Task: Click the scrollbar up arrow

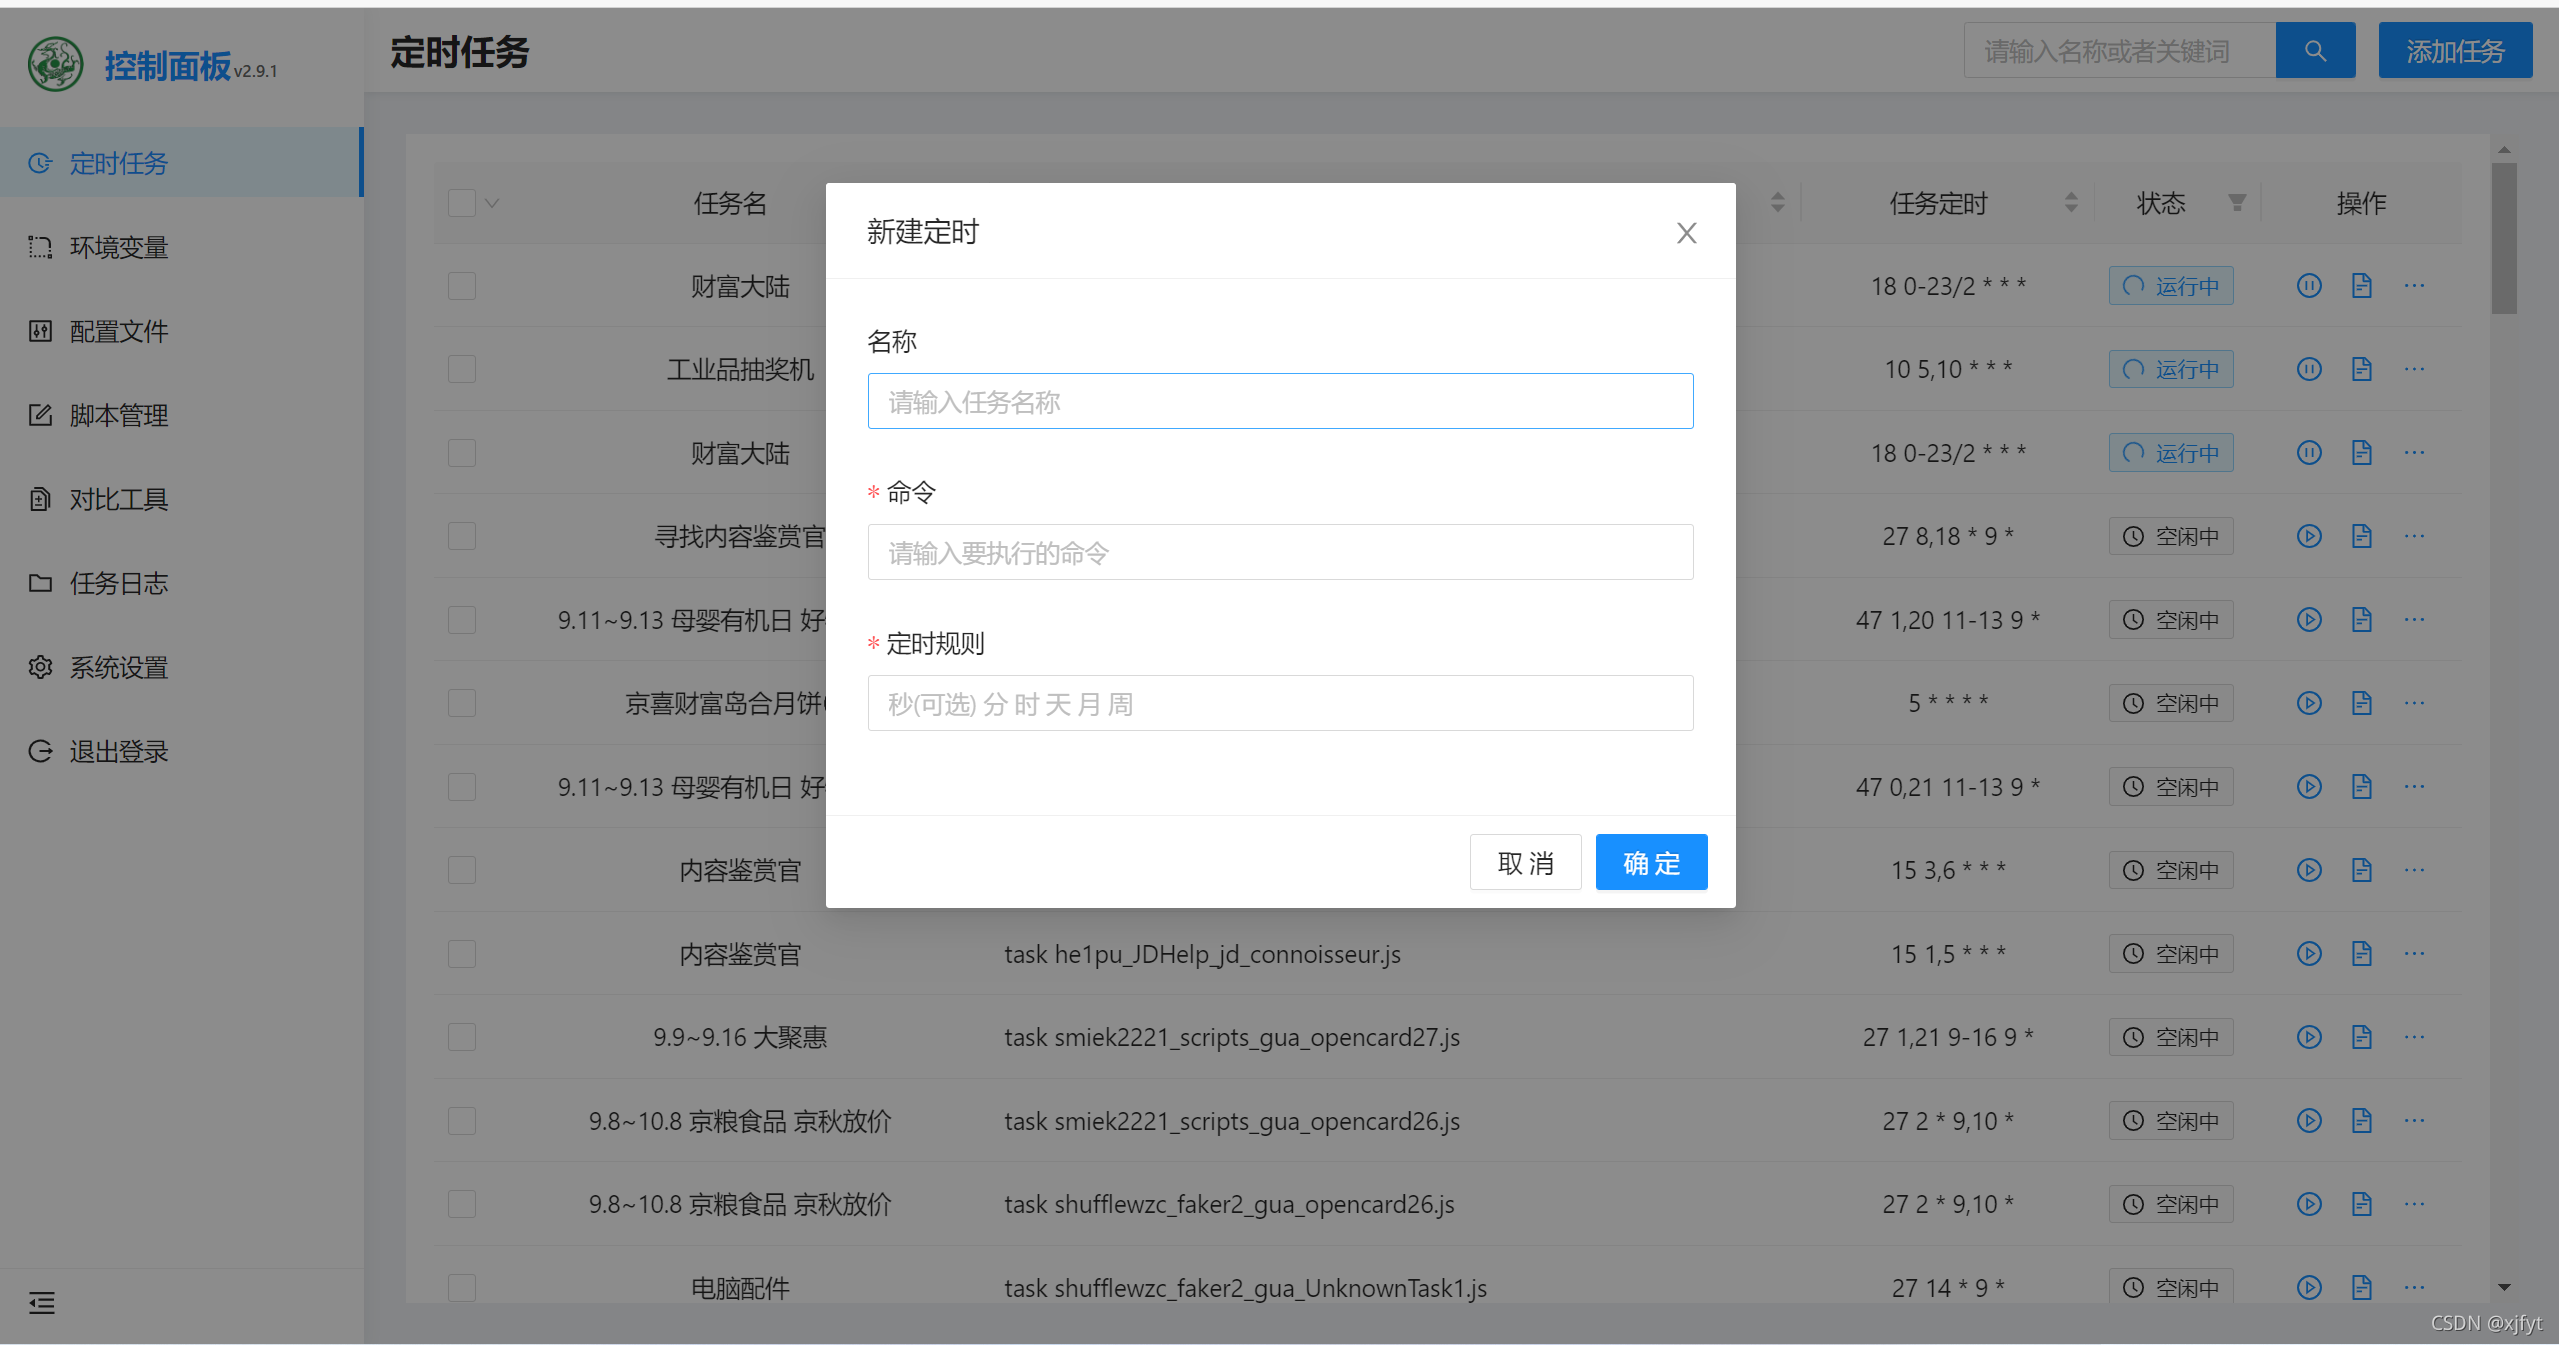Action: click(x=2504, y=150)
